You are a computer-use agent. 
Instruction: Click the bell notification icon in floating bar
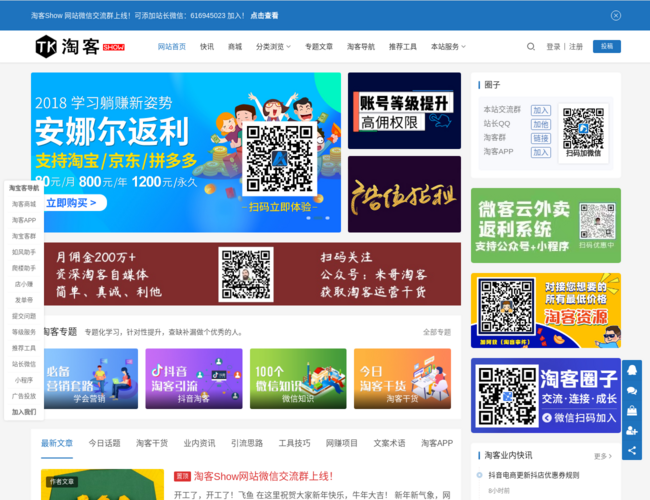[632, 370]
